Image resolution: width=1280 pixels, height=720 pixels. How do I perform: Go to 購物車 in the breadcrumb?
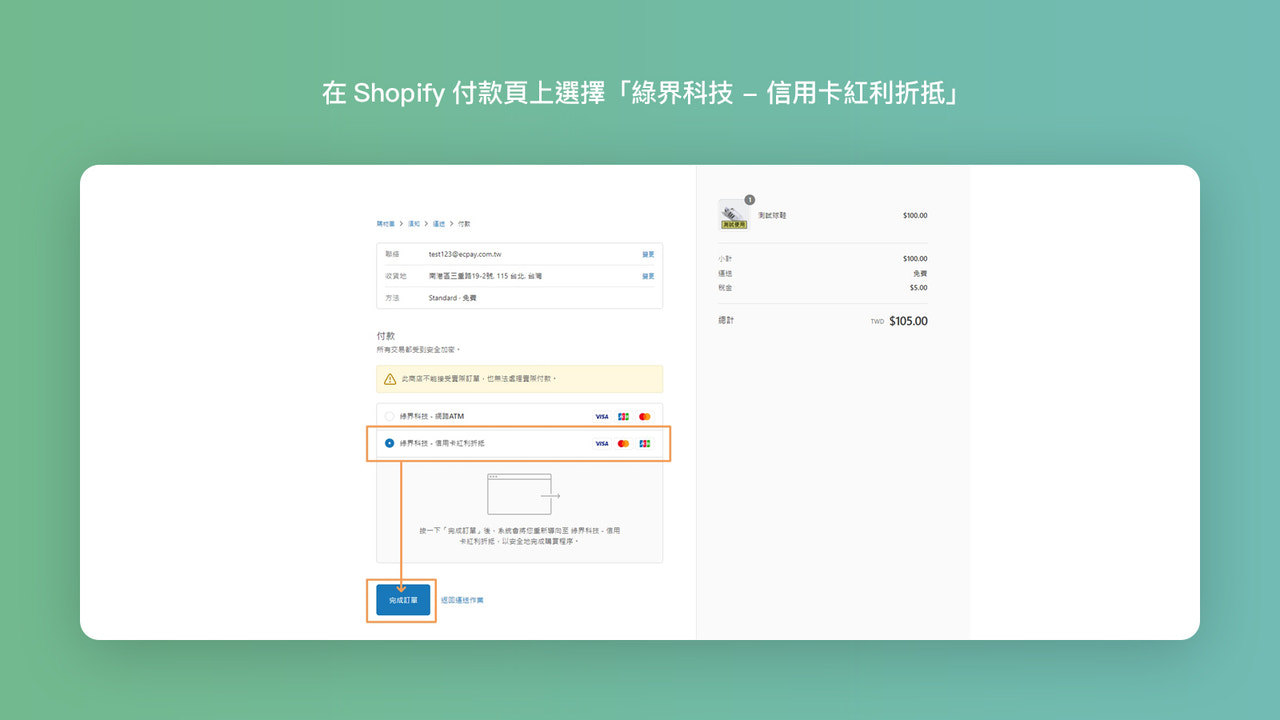(385, 224)
